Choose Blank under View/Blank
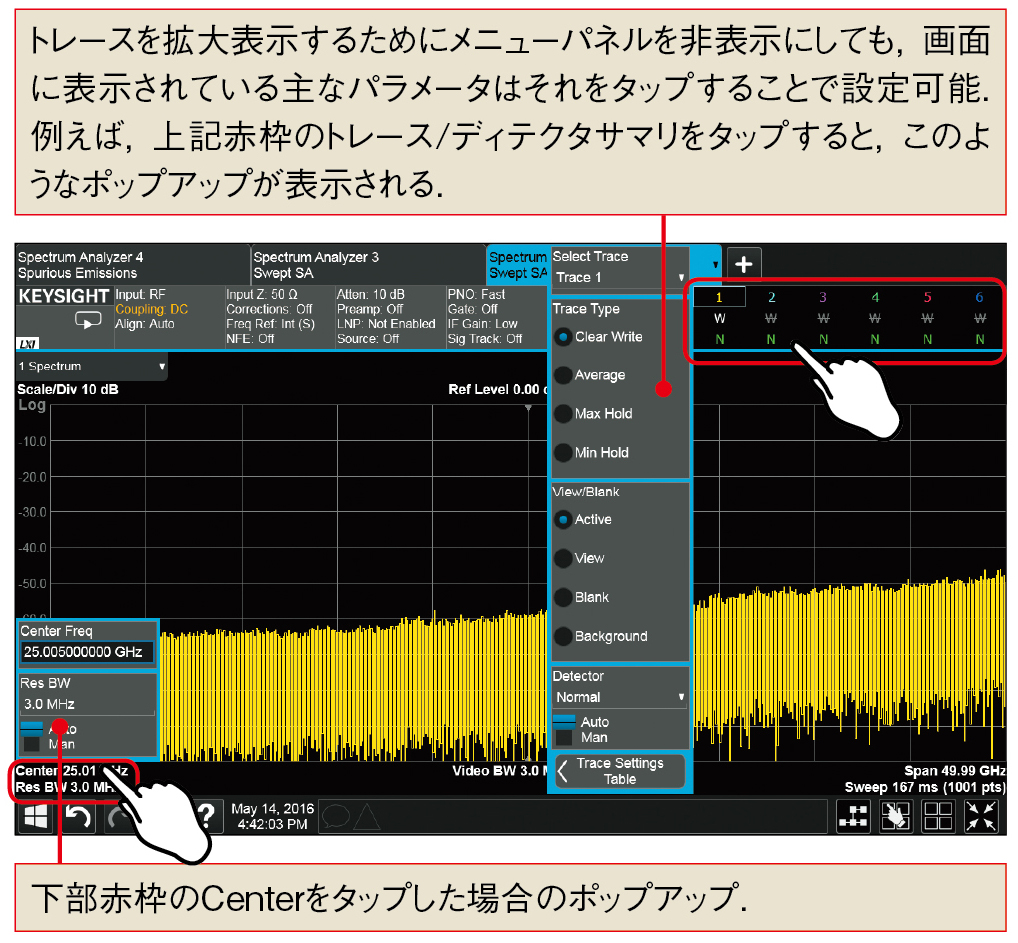Viewport: 1018px width, 943px height. [x=582, y=597]
